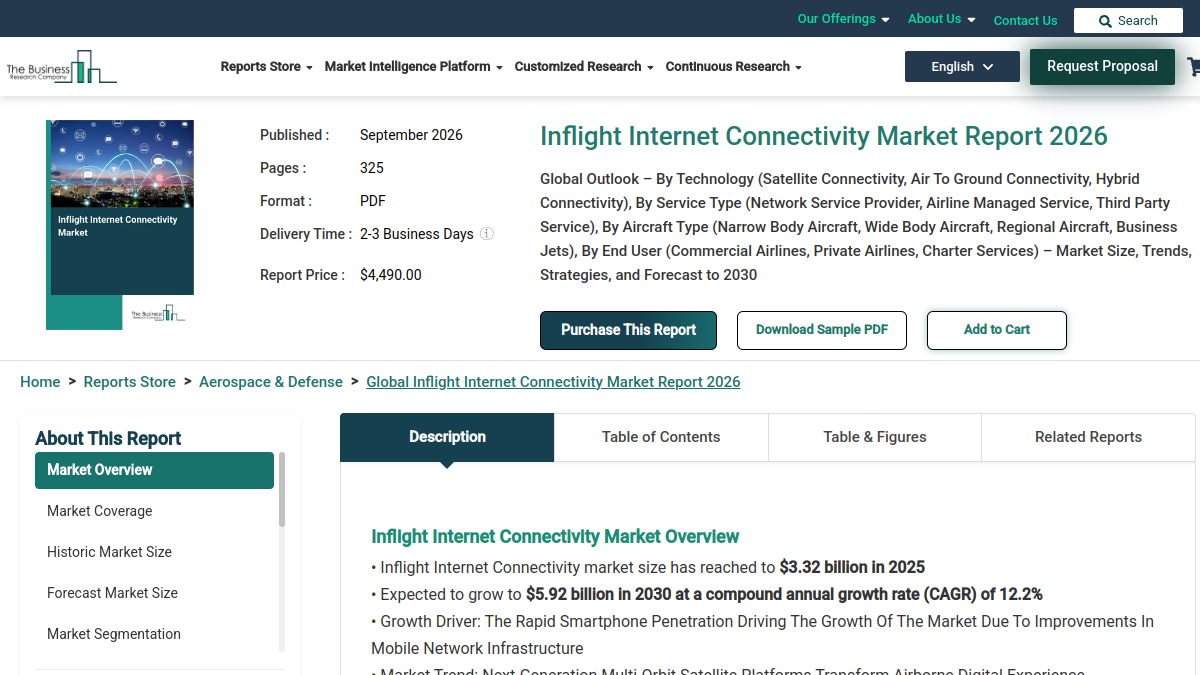Click The Business Research Company logo

61,67
